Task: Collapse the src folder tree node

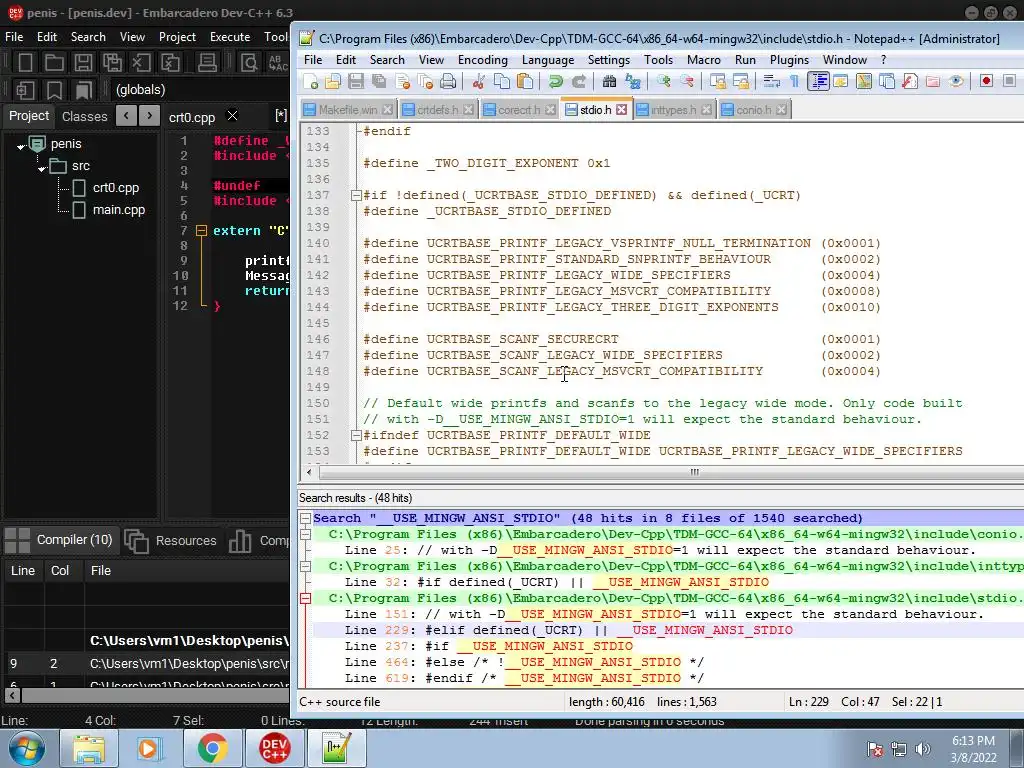Action: [41, 168]
